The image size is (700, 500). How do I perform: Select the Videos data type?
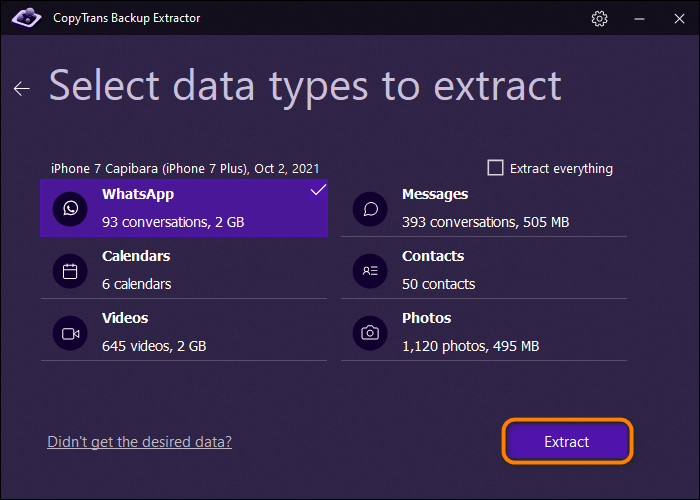pyautogui.click(x=184, y=333)
